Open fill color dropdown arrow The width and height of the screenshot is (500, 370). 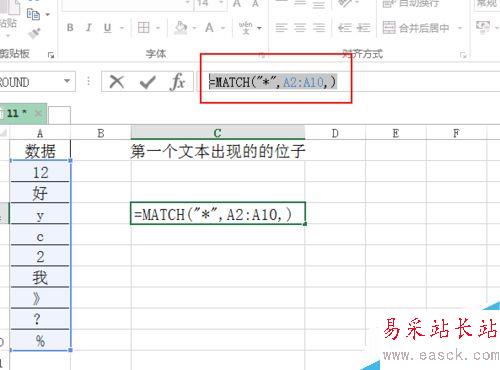tap(194, 28)
